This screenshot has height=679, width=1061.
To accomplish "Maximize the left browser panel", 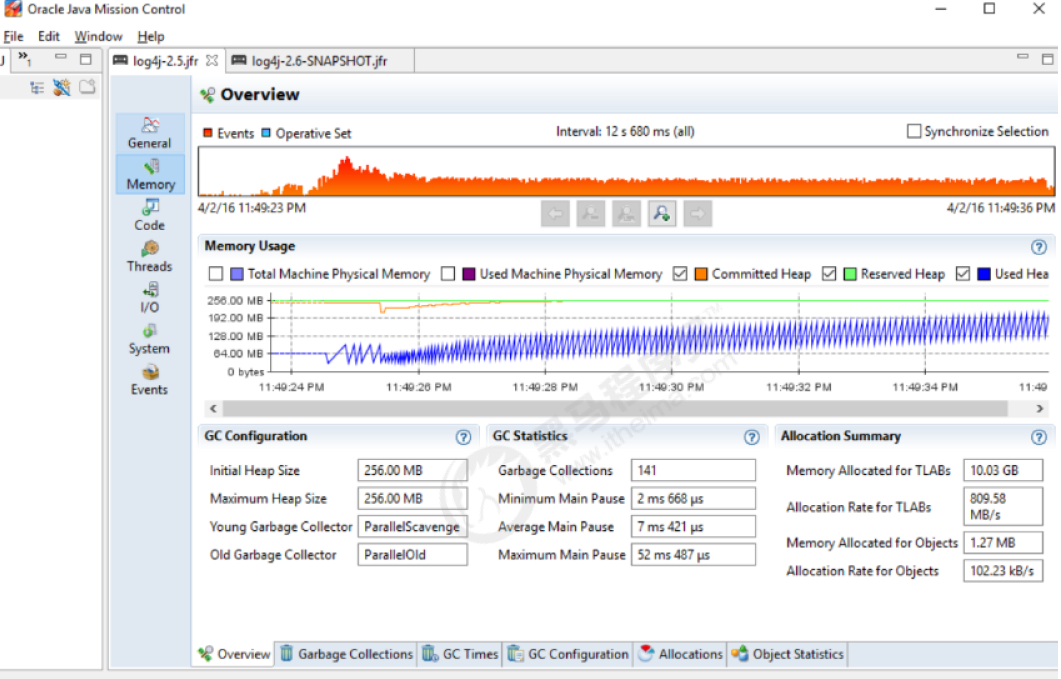I will tap(86, 59).
